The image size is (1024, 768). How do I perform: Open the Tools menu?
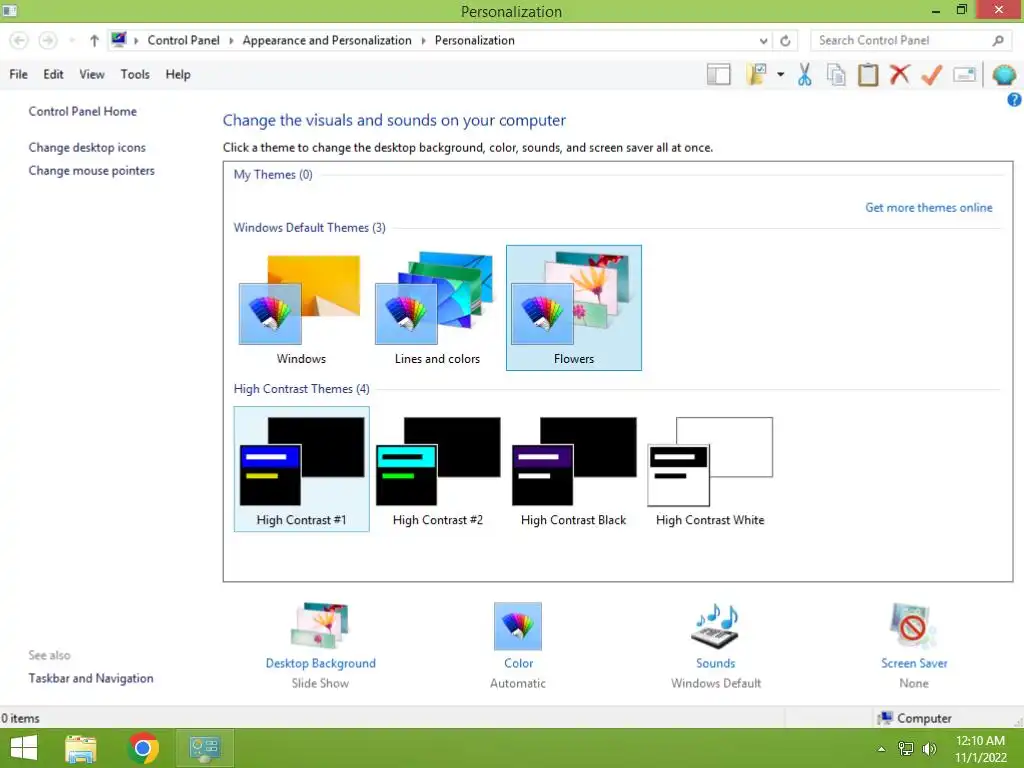coord(135,74)
